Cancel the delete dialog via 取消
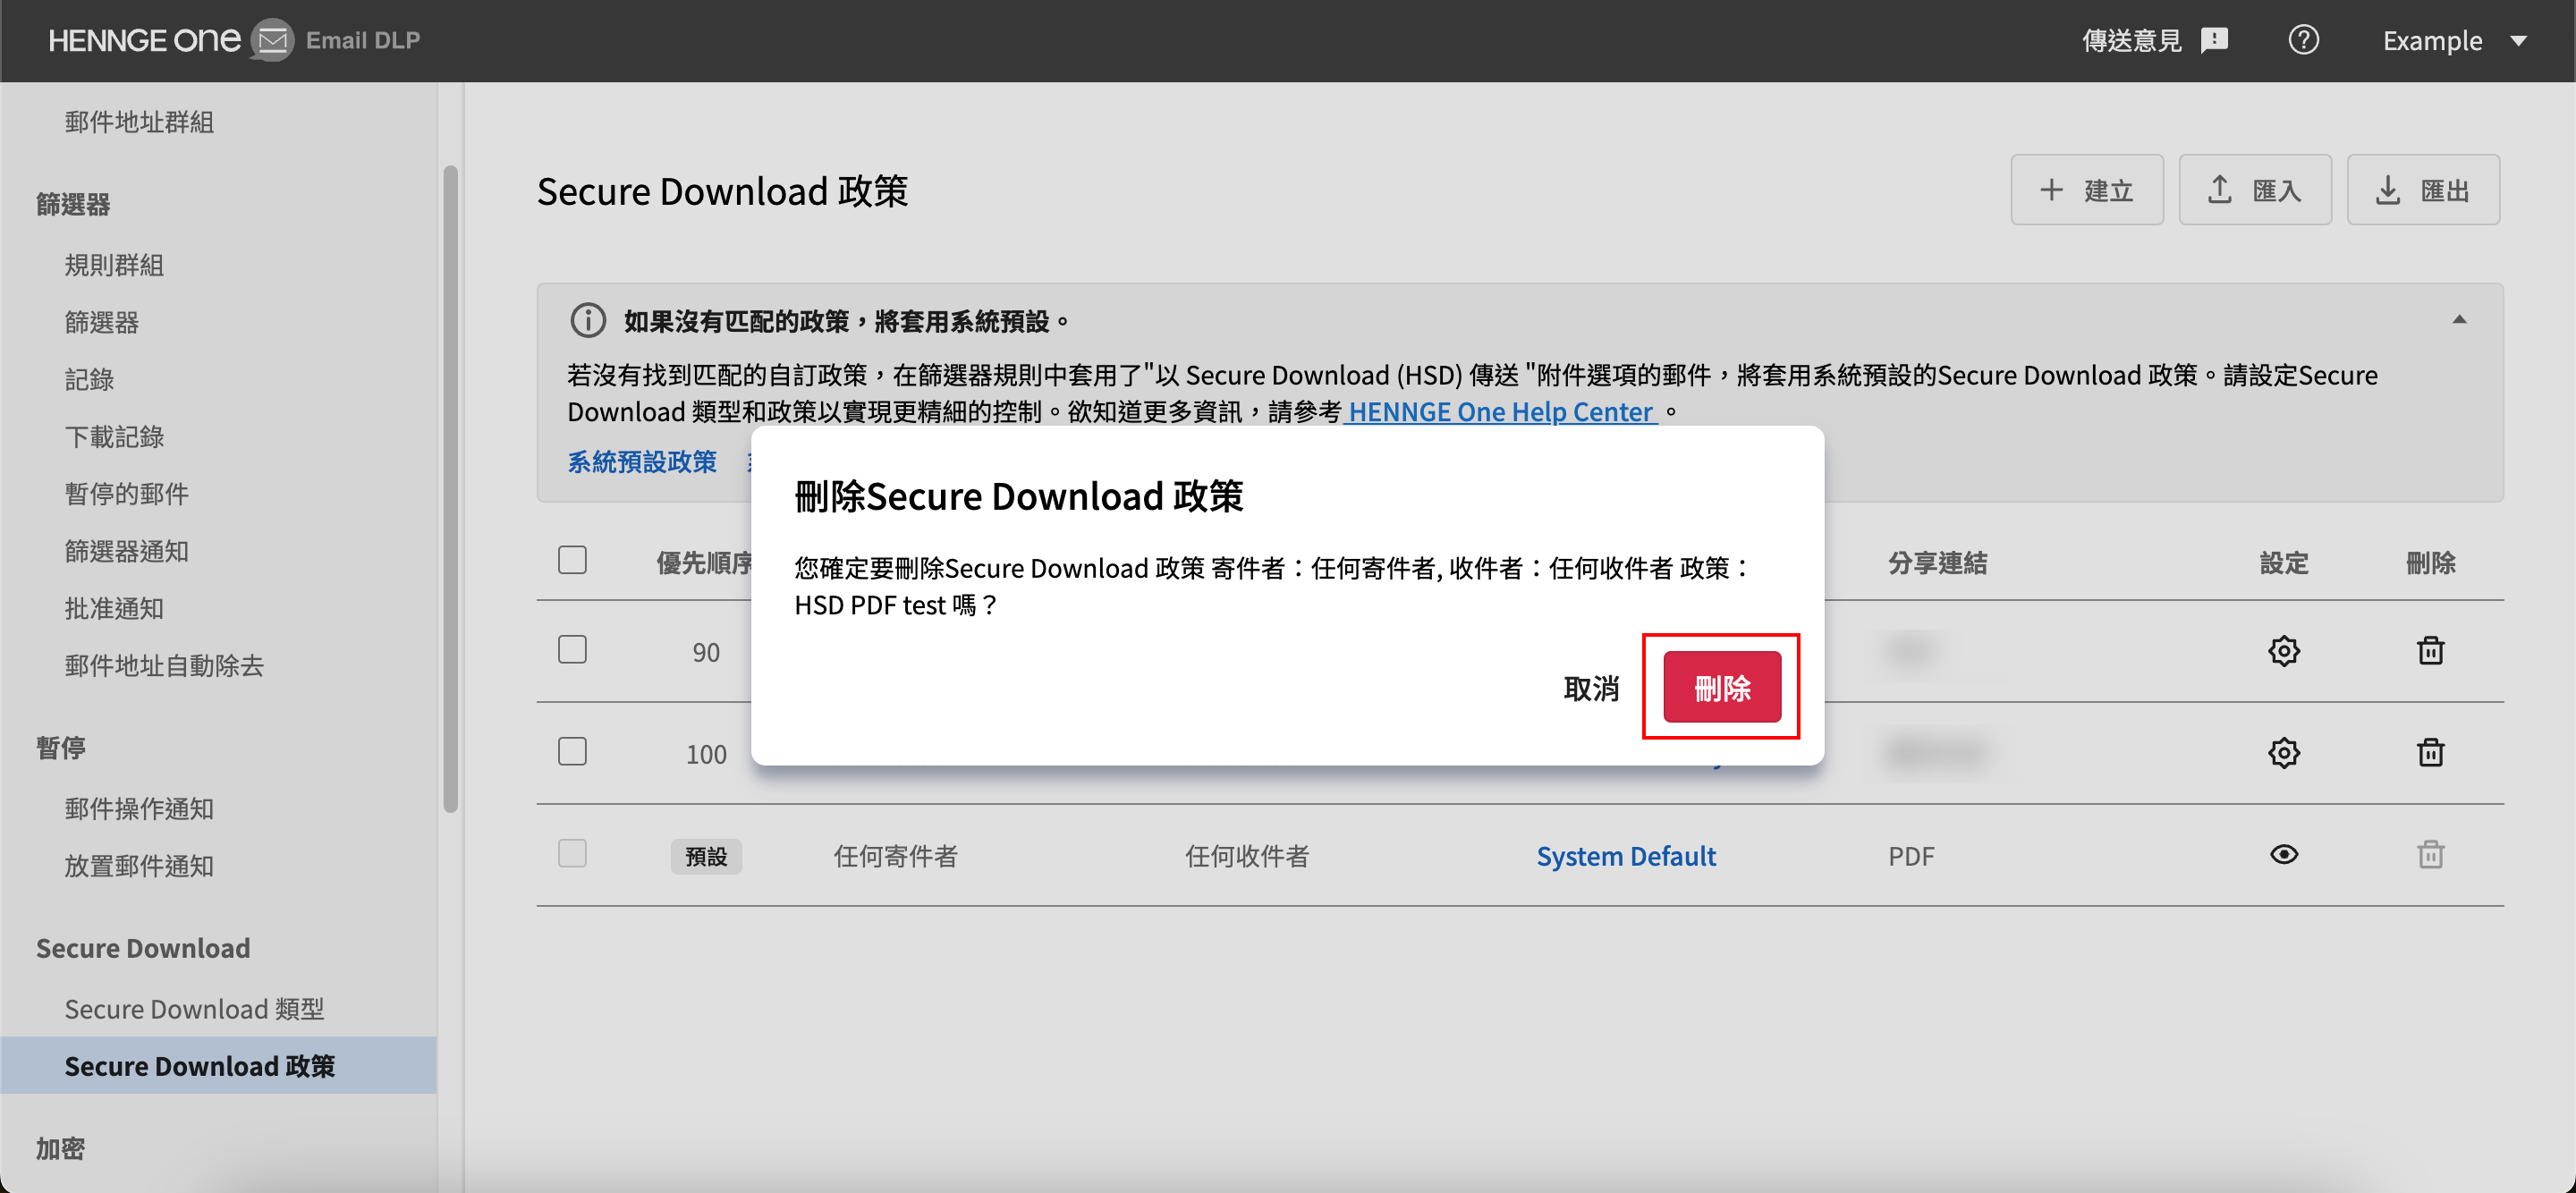2576x1193 pixels. [x=1590, y=688]
